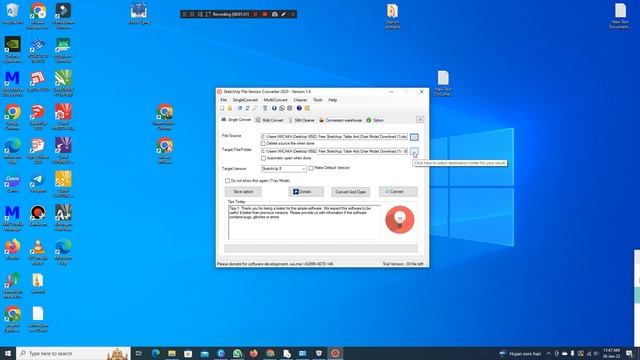
Task: Click the trash bin toolbar icon
Action: coord(265,108)
